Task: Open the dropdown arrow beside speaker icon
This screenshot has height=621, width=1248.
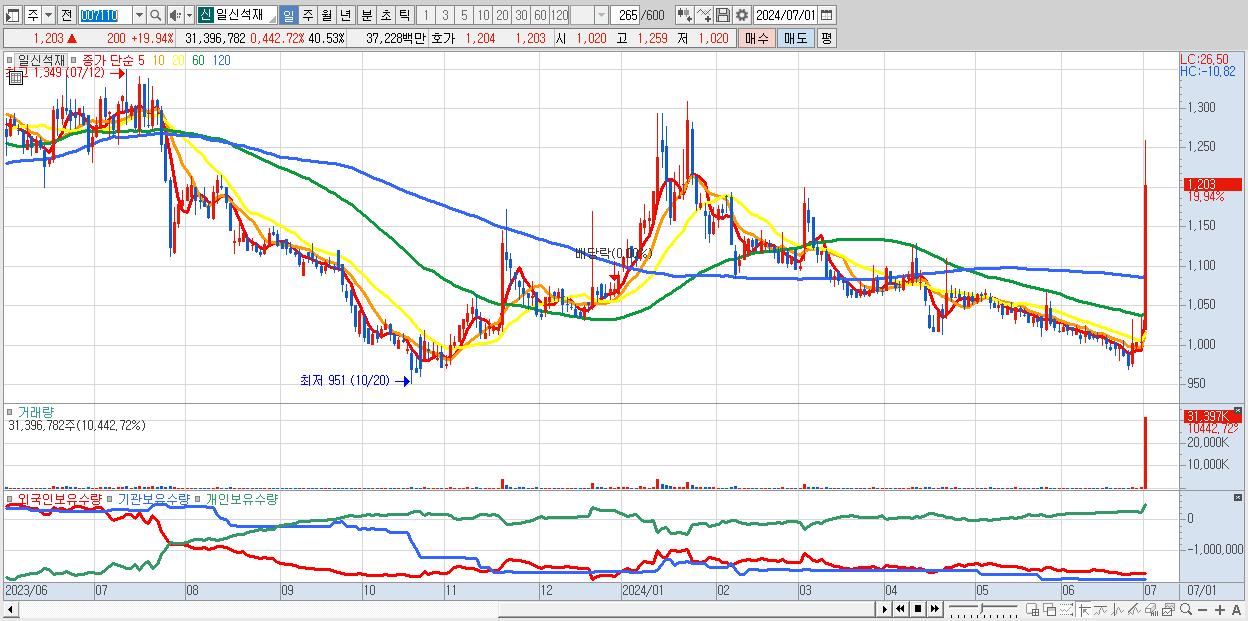Action: tap(189, 15)
